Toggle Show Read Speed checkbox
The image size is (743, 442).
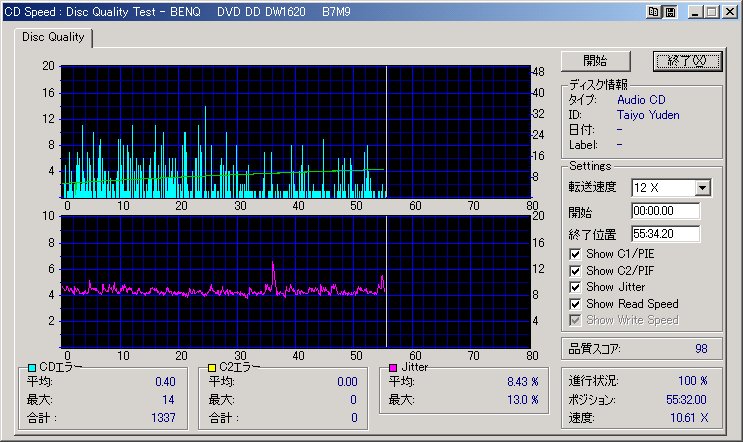[575, 303]
